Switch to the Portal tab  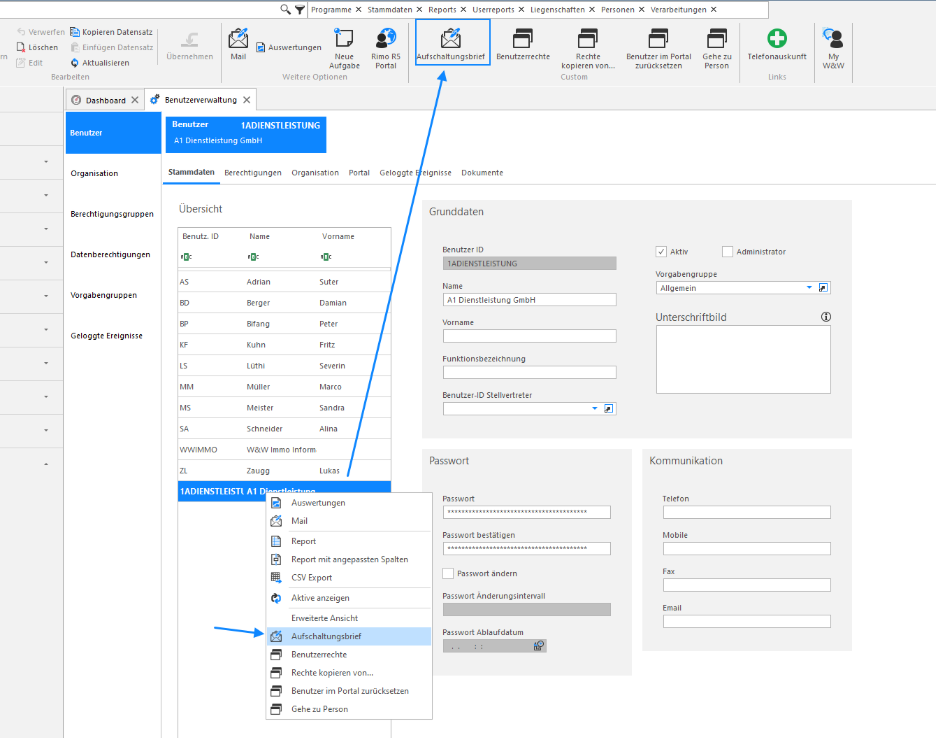pyautogui.click(x=359, y=173)
